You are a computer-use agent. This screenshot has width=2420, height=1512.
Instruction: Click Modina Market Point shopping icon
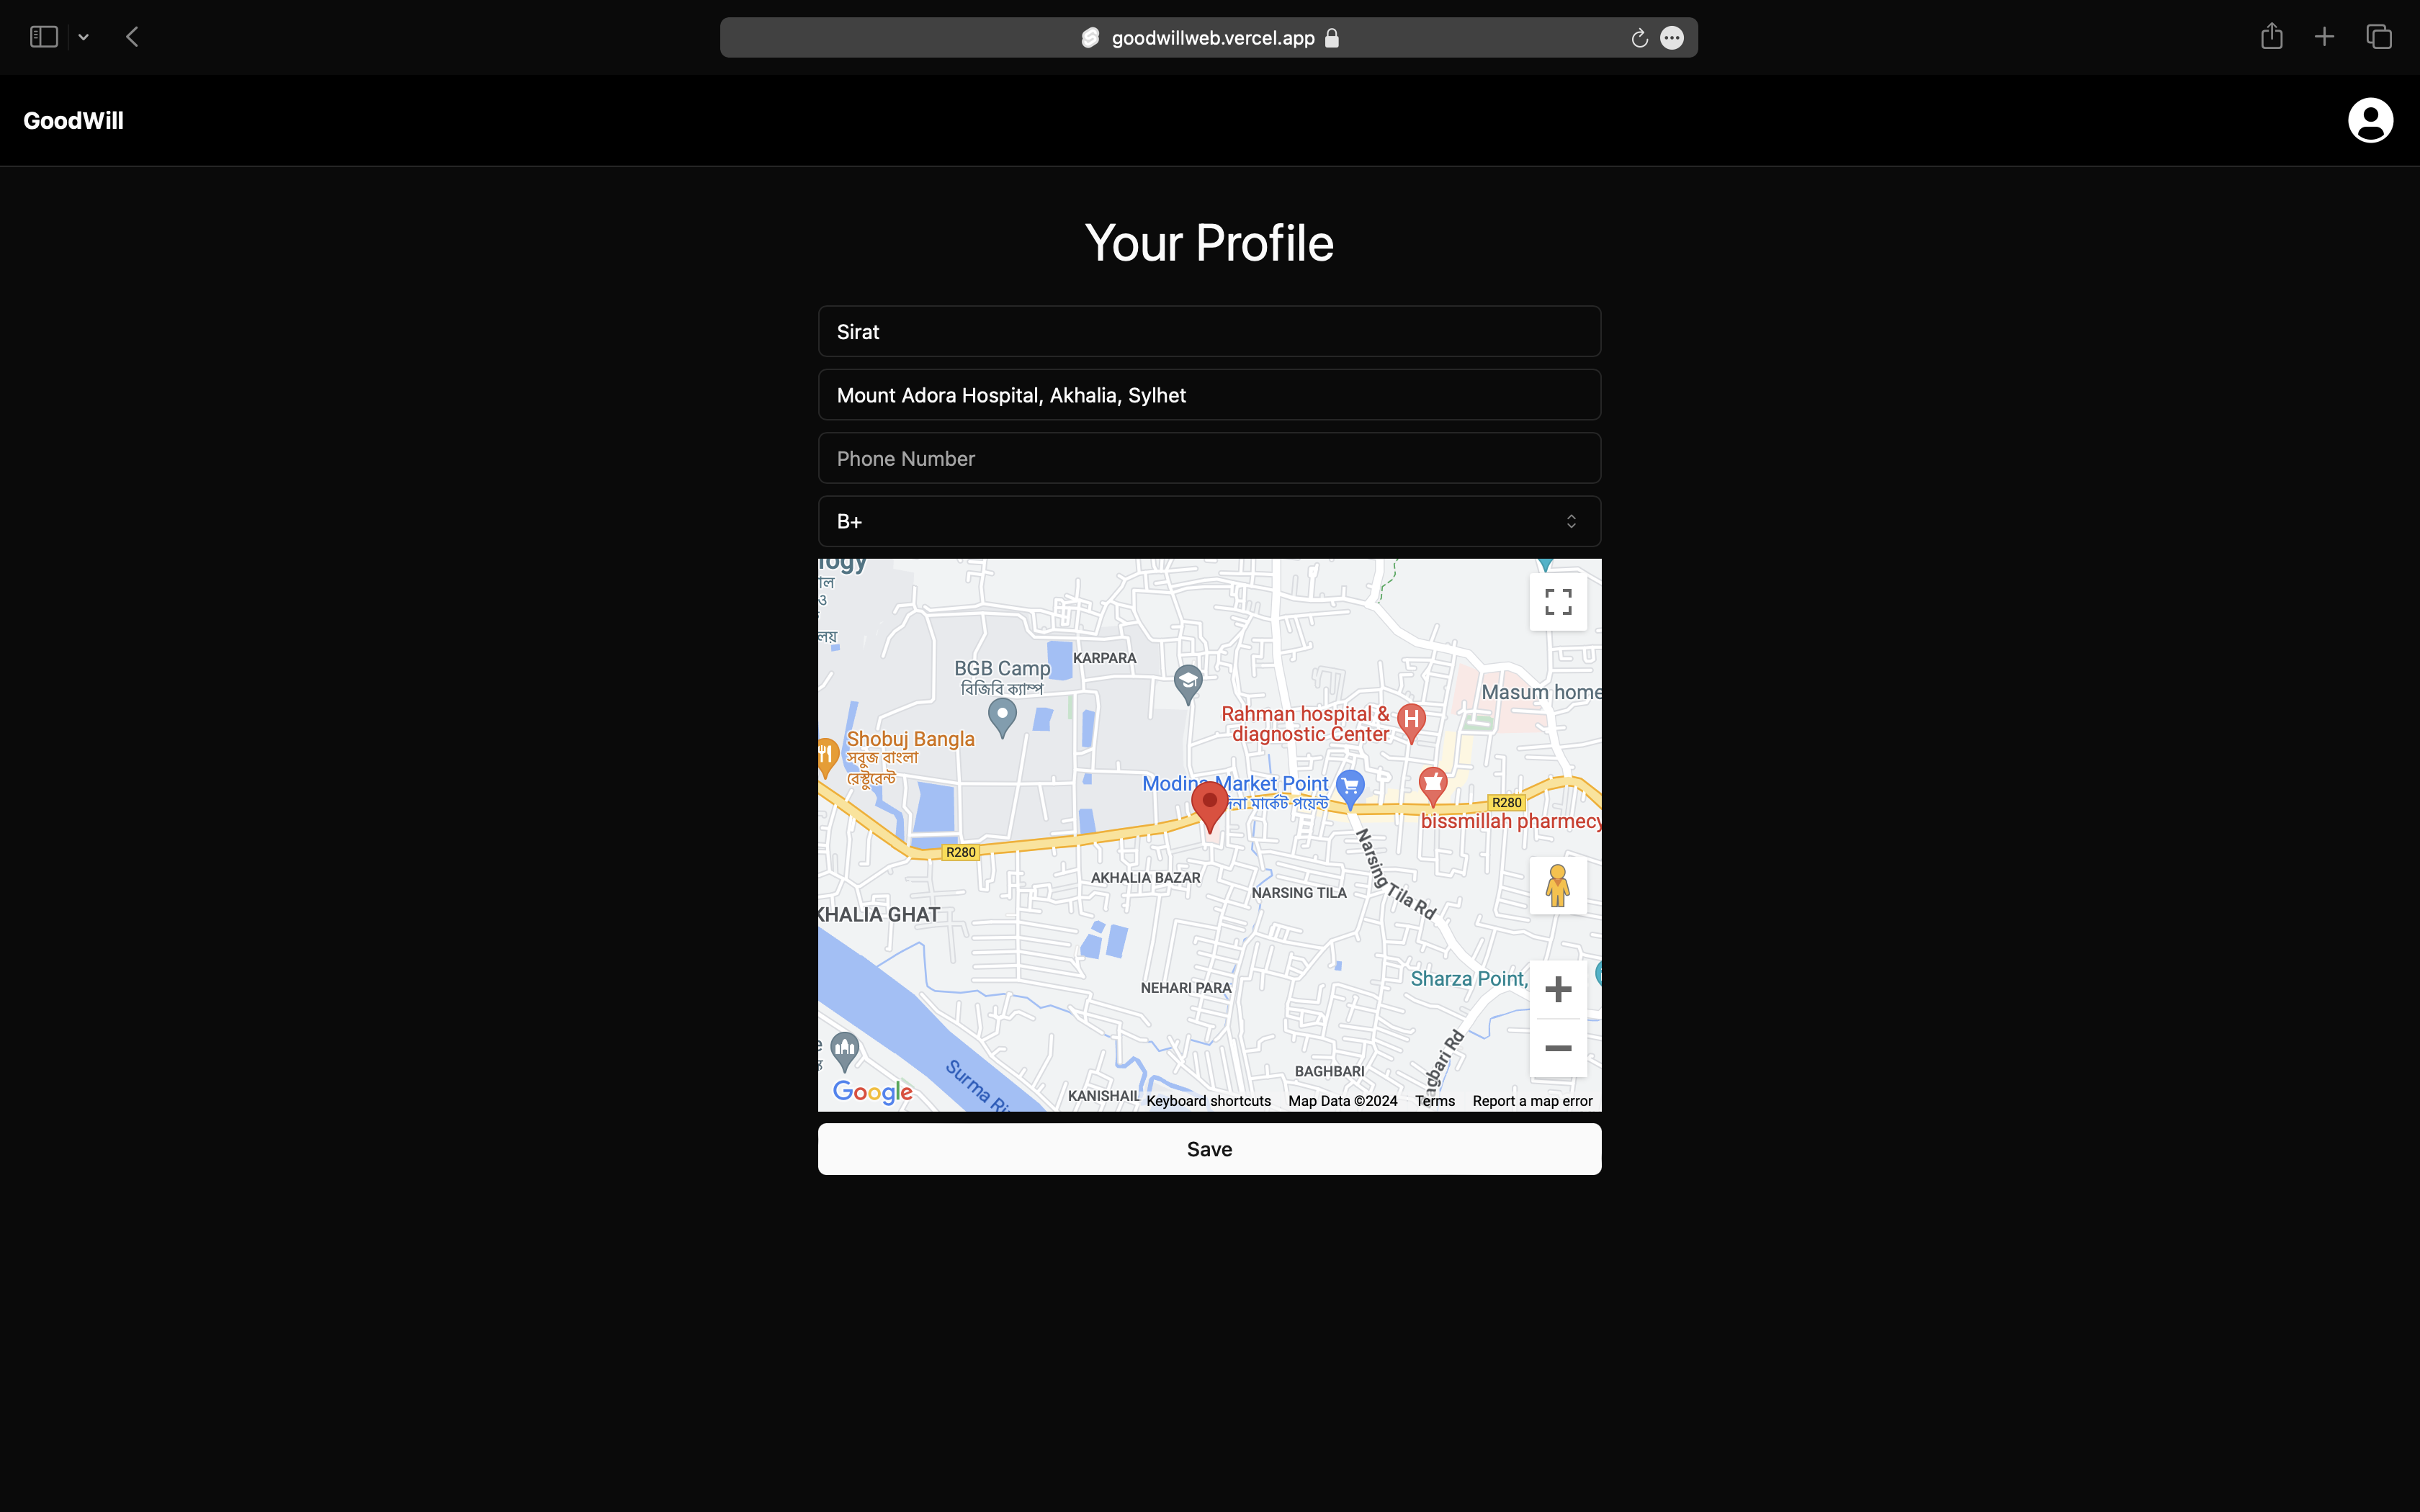pyautogui.click(x=1350, y=787)
